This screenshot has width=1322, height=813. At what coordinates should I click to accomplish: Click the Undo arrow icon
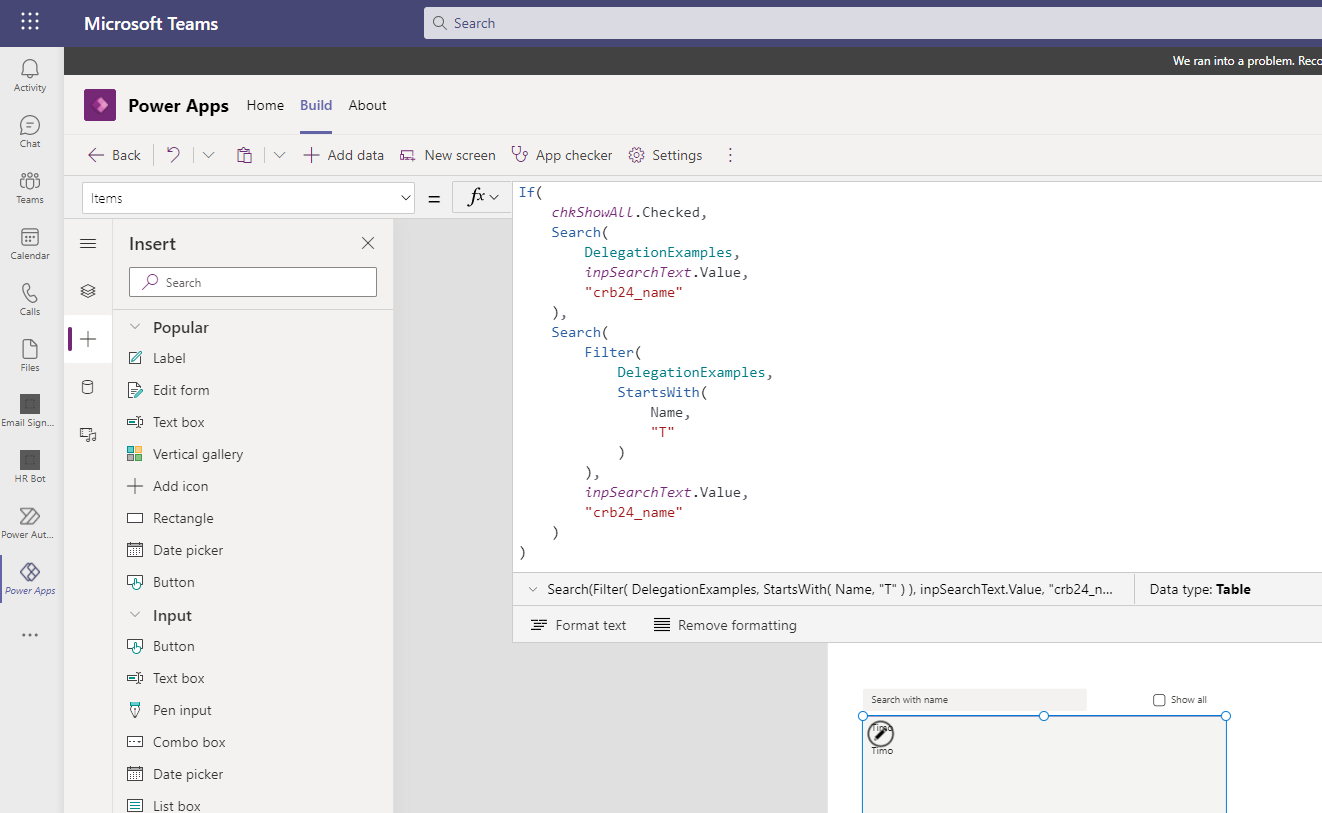click(x=173, y=155)
